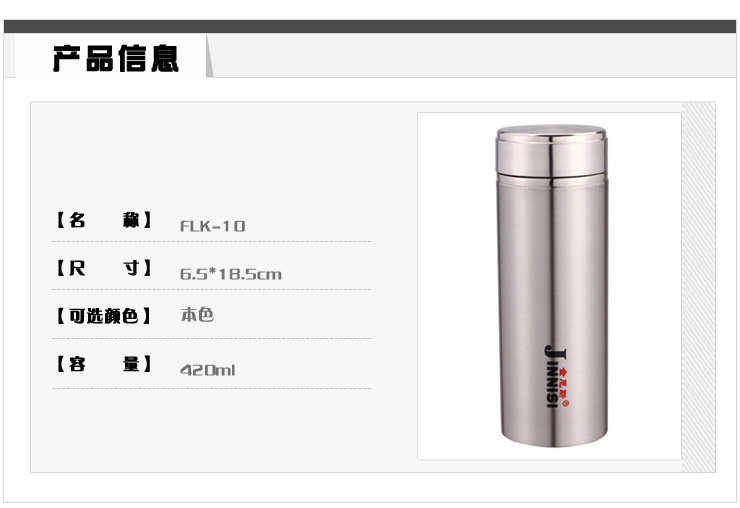Image resolution: width=740 pixels, height=508 pixels.
Task: Click the dashed line under FLK-10
Action: point(212,241)
